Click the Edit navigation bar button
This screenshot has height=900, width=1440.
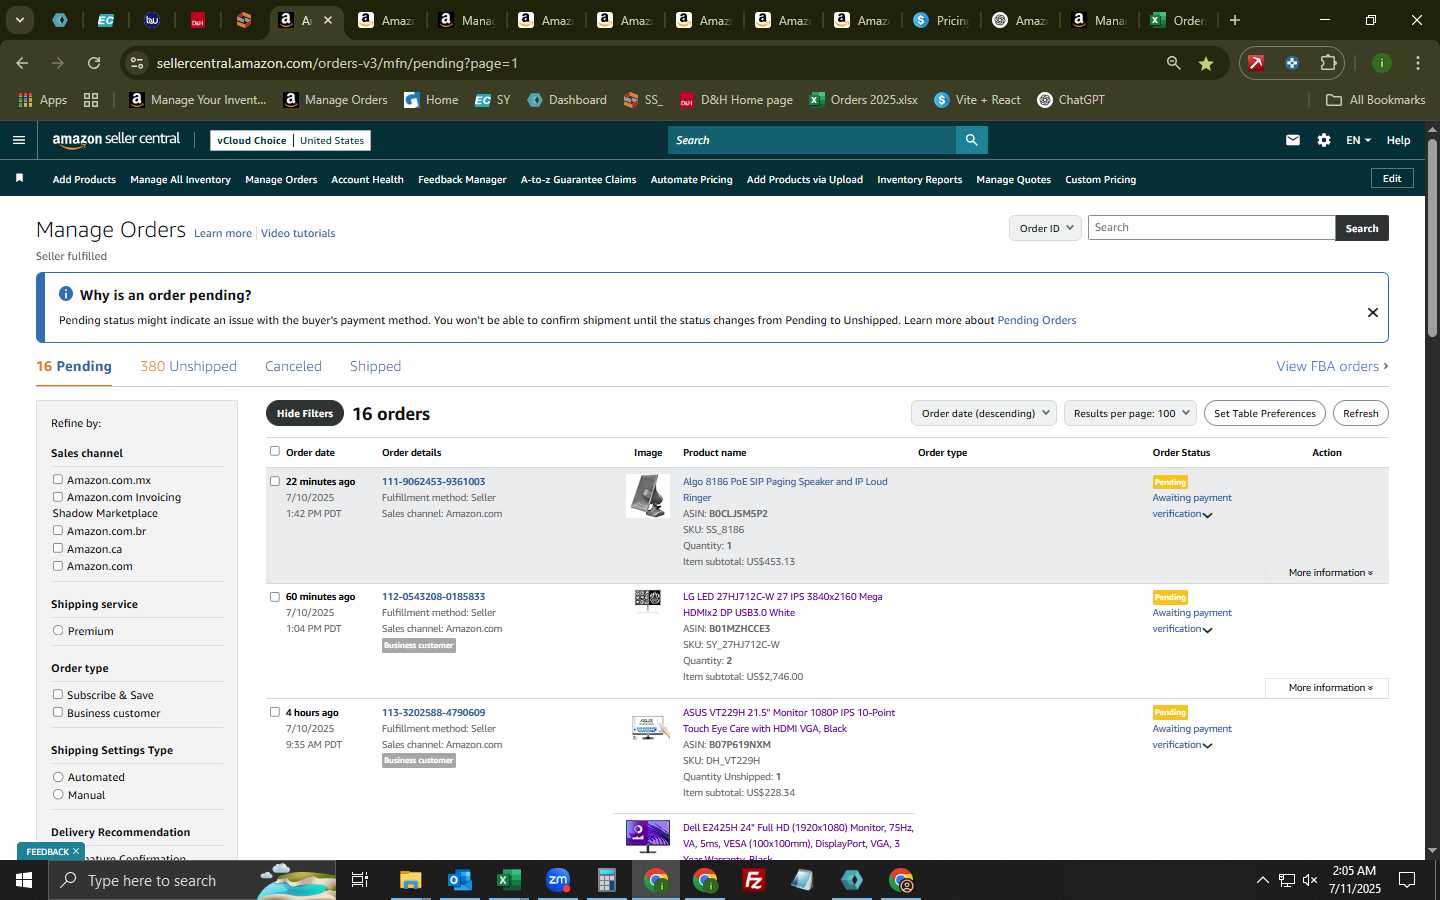[x=1392, y=178]
